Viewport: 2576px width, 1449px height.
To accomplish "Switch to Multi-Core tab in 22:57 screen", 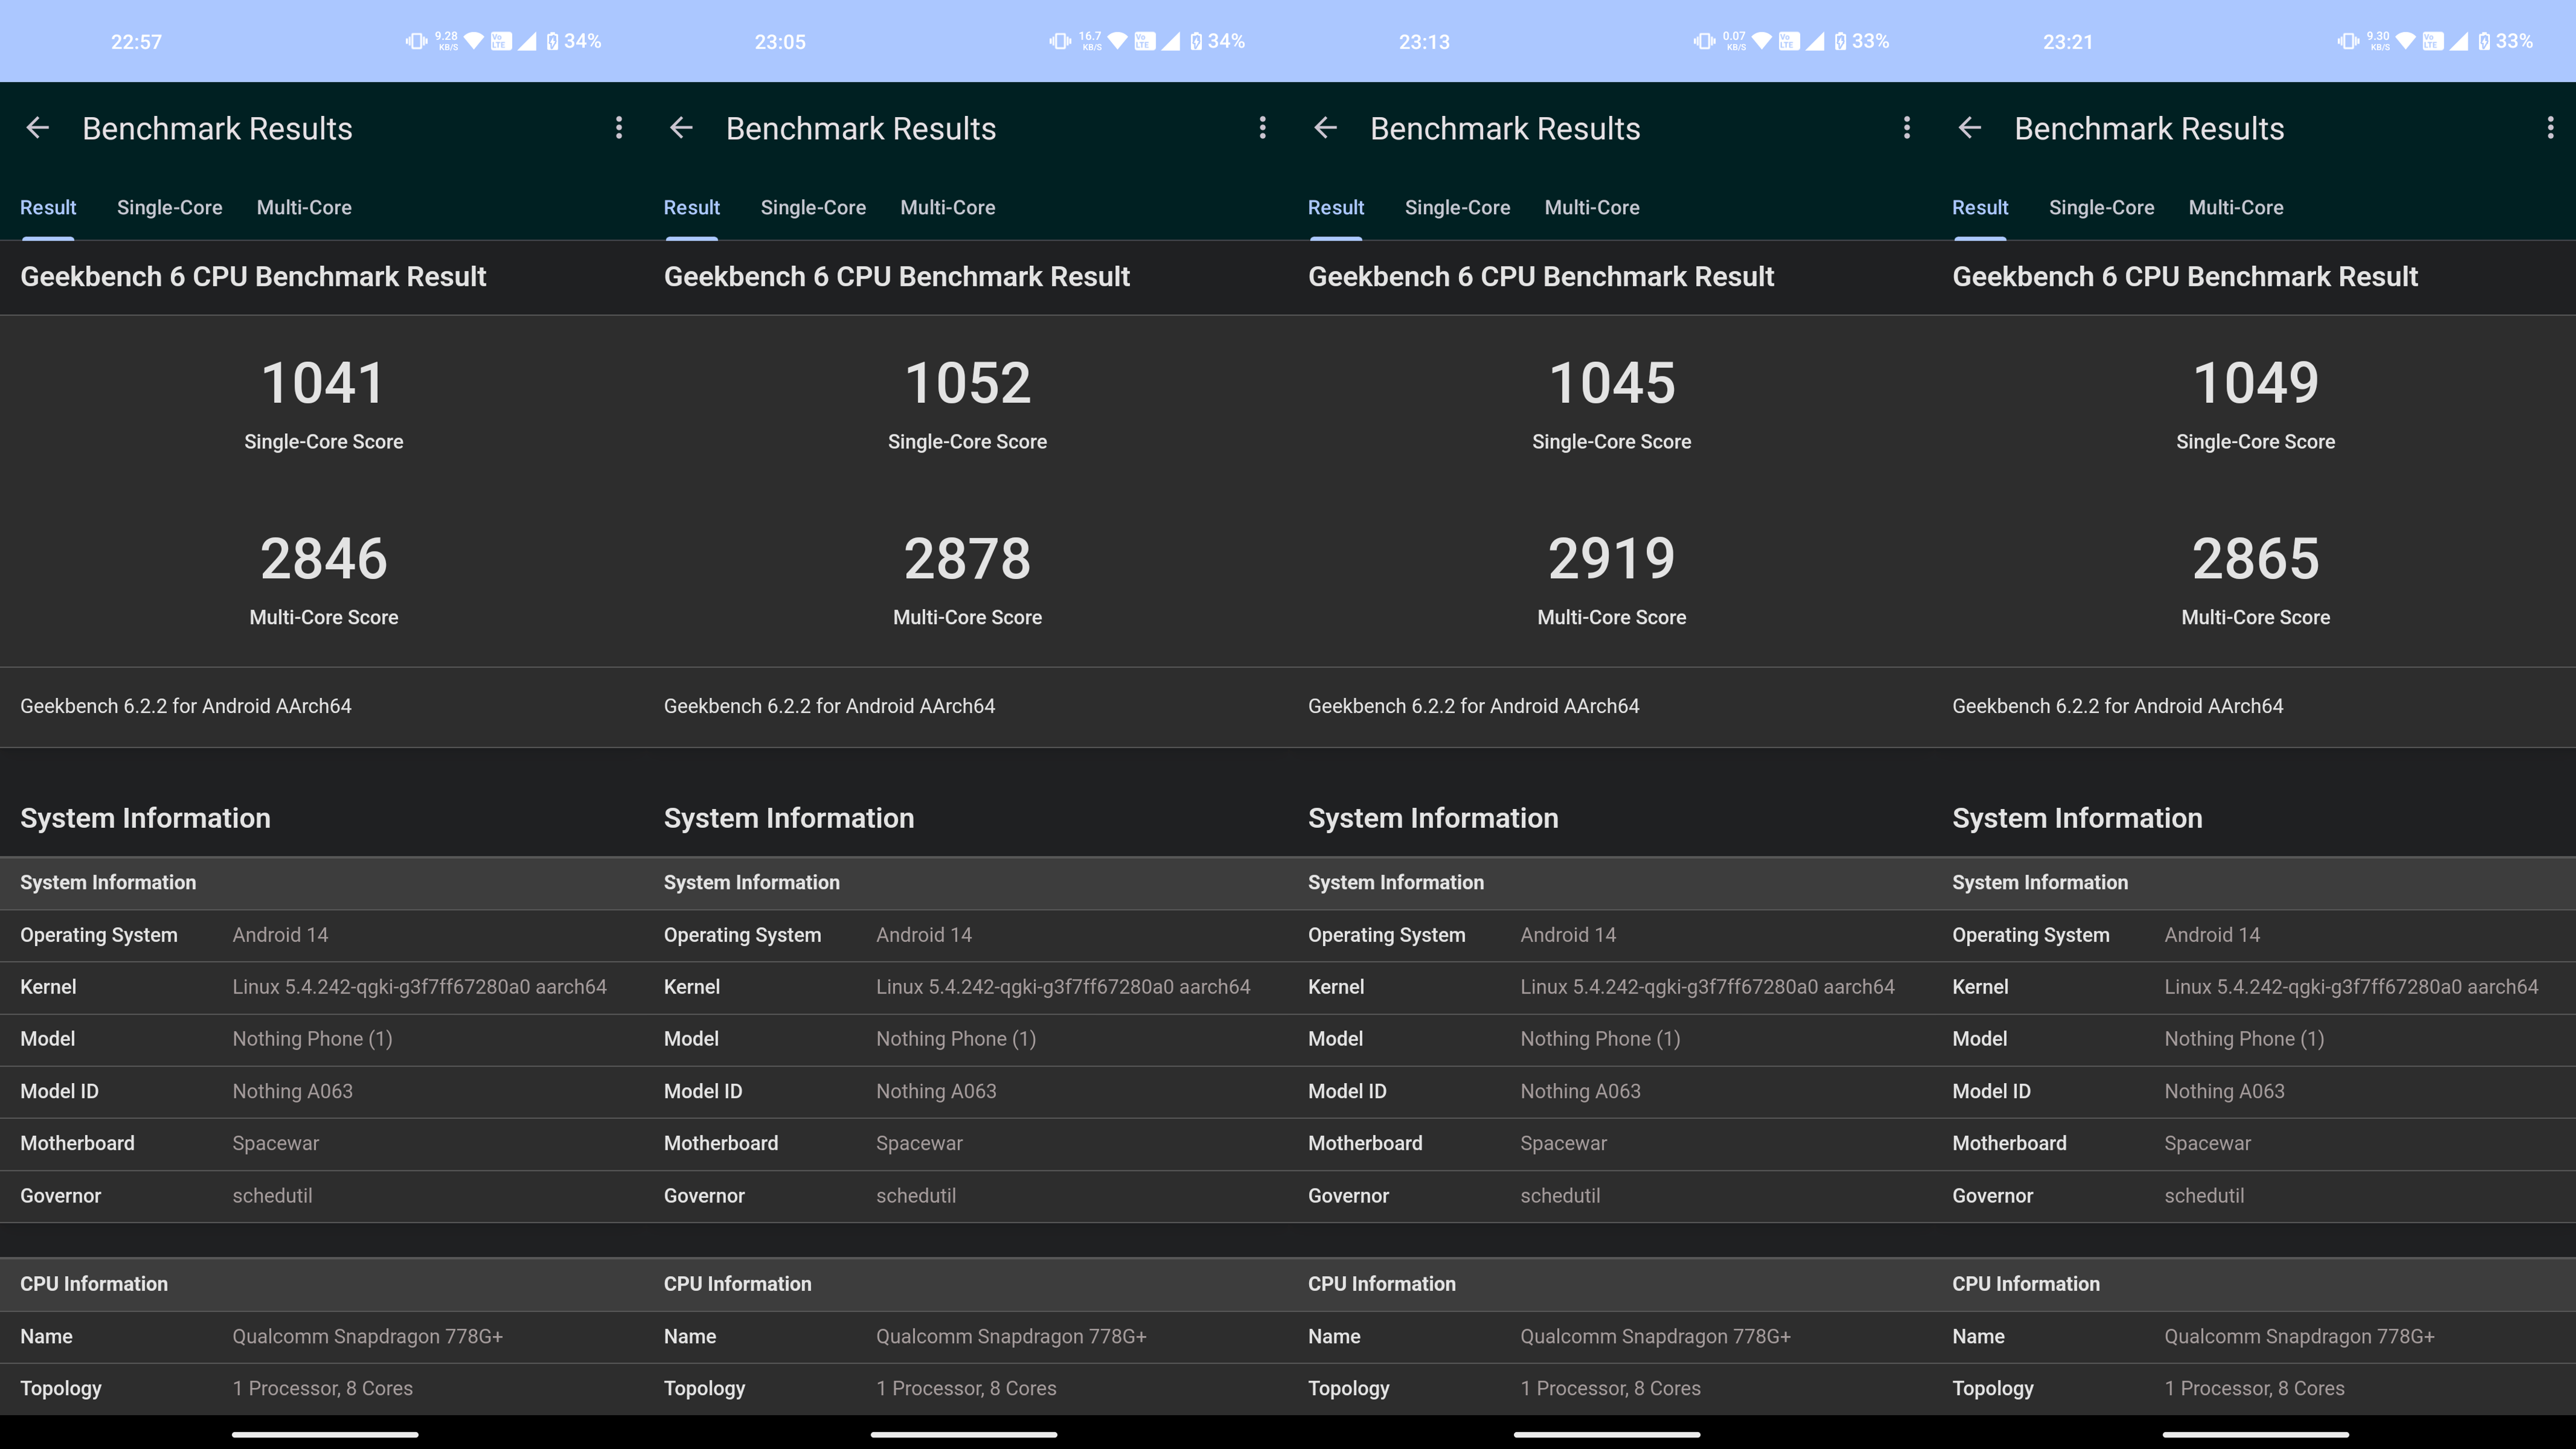I will click(304, 208).
